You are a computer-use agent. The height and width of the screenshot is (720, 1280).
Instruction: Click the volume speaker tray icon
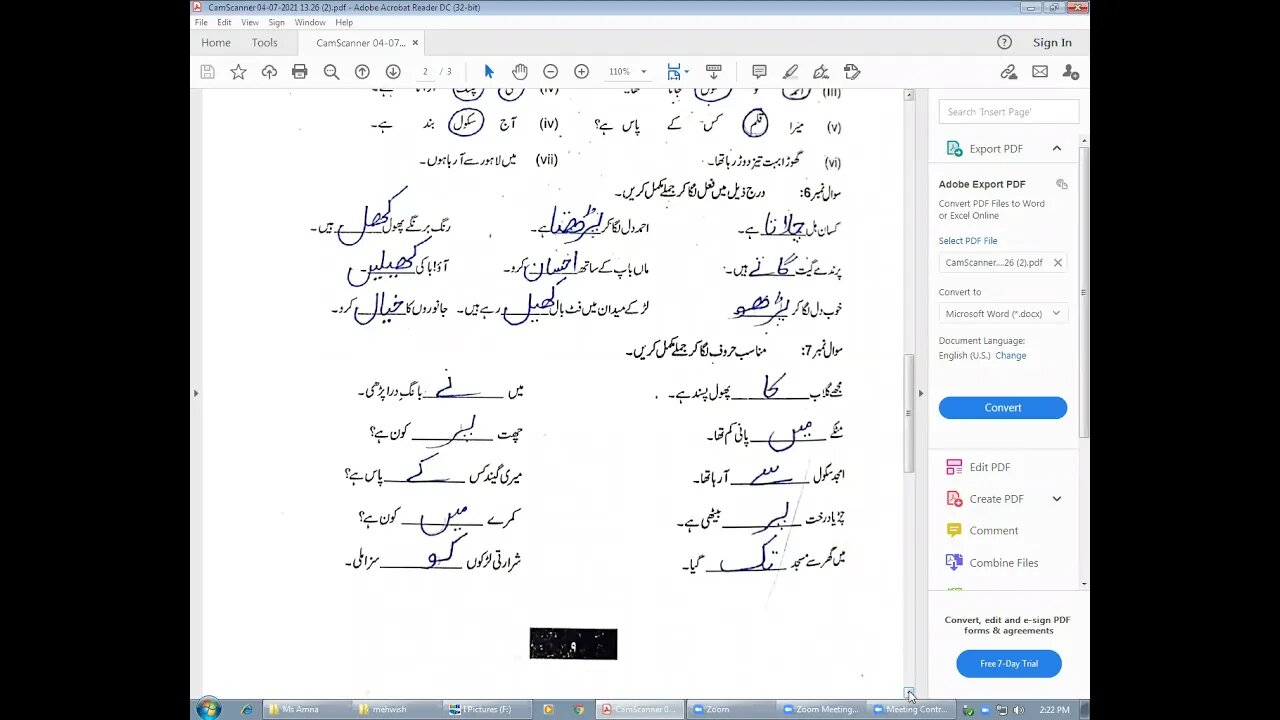coord(1018,710)
